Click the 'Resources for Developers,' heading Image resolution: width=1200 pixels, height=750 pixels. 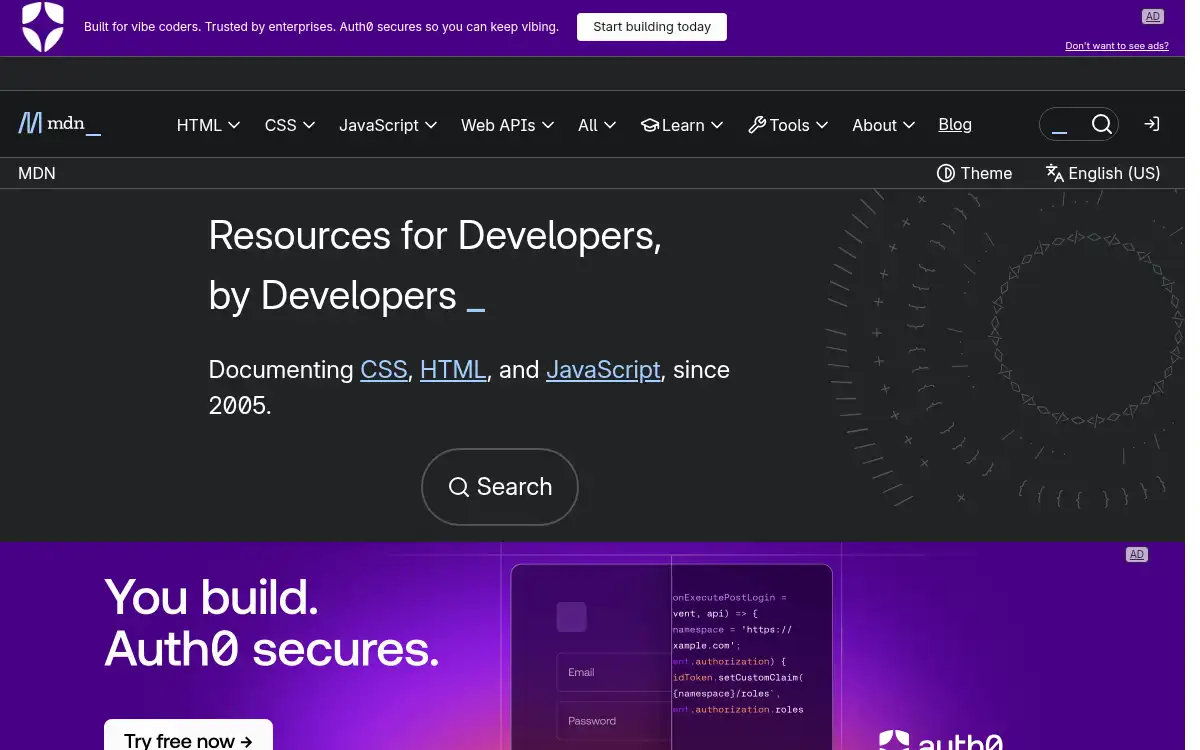pyautogui.click(x=435, y=236)
